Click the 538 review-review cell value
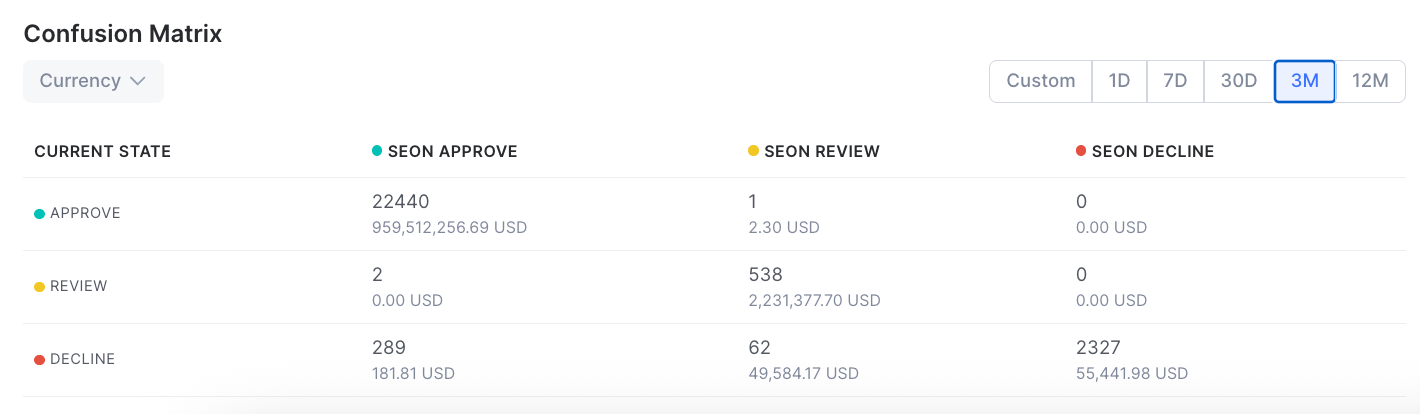 [765, 275]
